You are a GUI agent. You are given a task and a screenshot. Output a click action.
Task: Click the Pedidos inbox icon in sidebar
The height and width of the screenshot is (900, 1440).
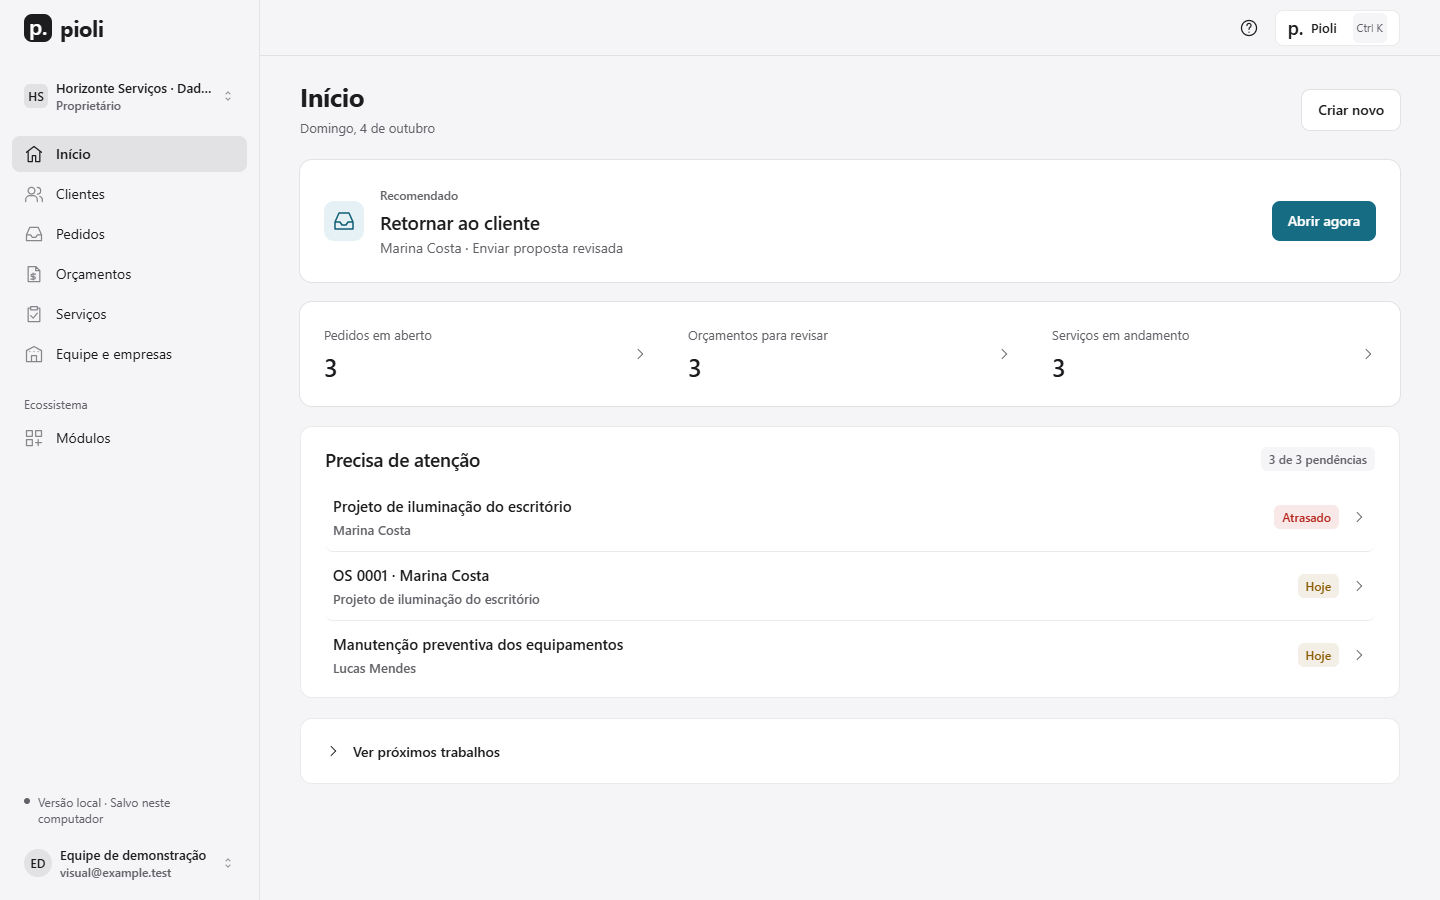point(34,234)
